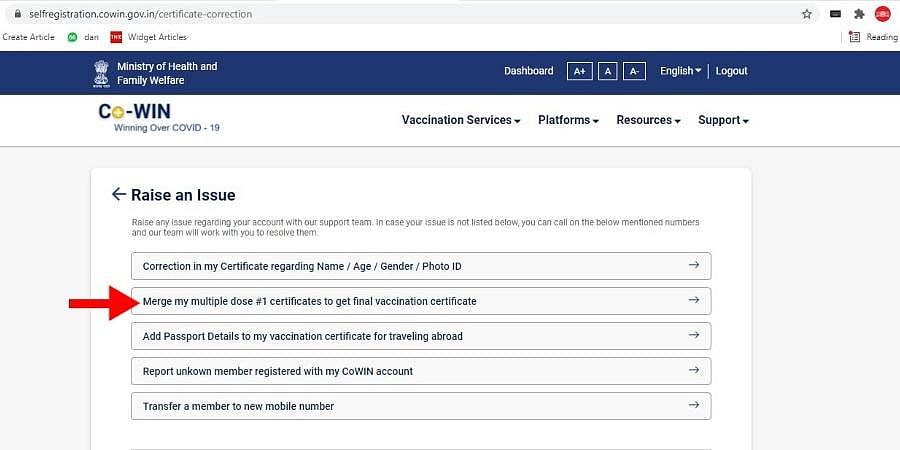This screenshot has height=450, width=900.
Task: Decrease font size with A- button
Action: [634, 71]
